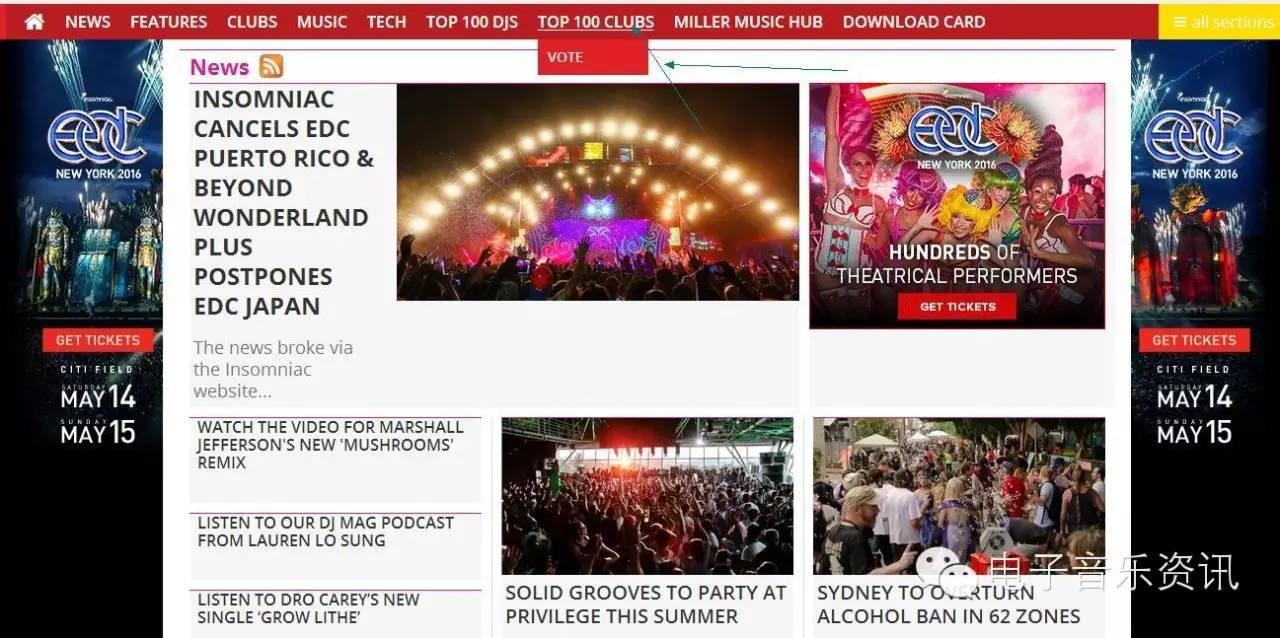Click GET TICKETS on the left banner
This screenshot has height=638, width=1280.
click(98, 340)
